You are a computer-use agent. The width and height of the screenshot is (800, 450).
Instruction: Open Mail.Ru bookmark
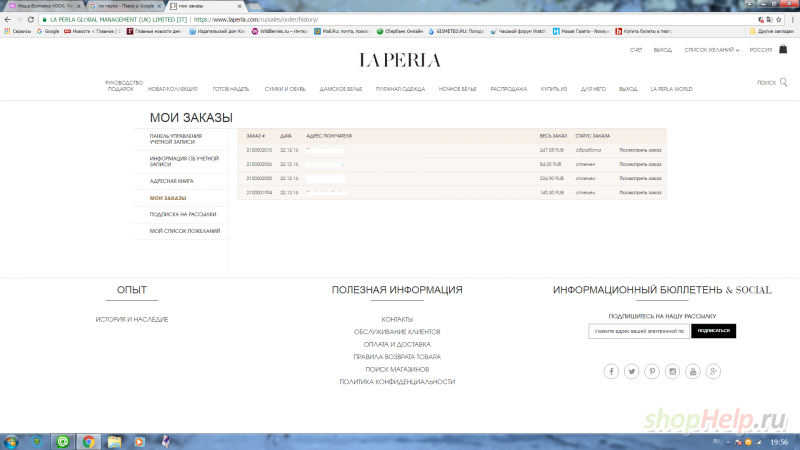click(x=342, y=31)
